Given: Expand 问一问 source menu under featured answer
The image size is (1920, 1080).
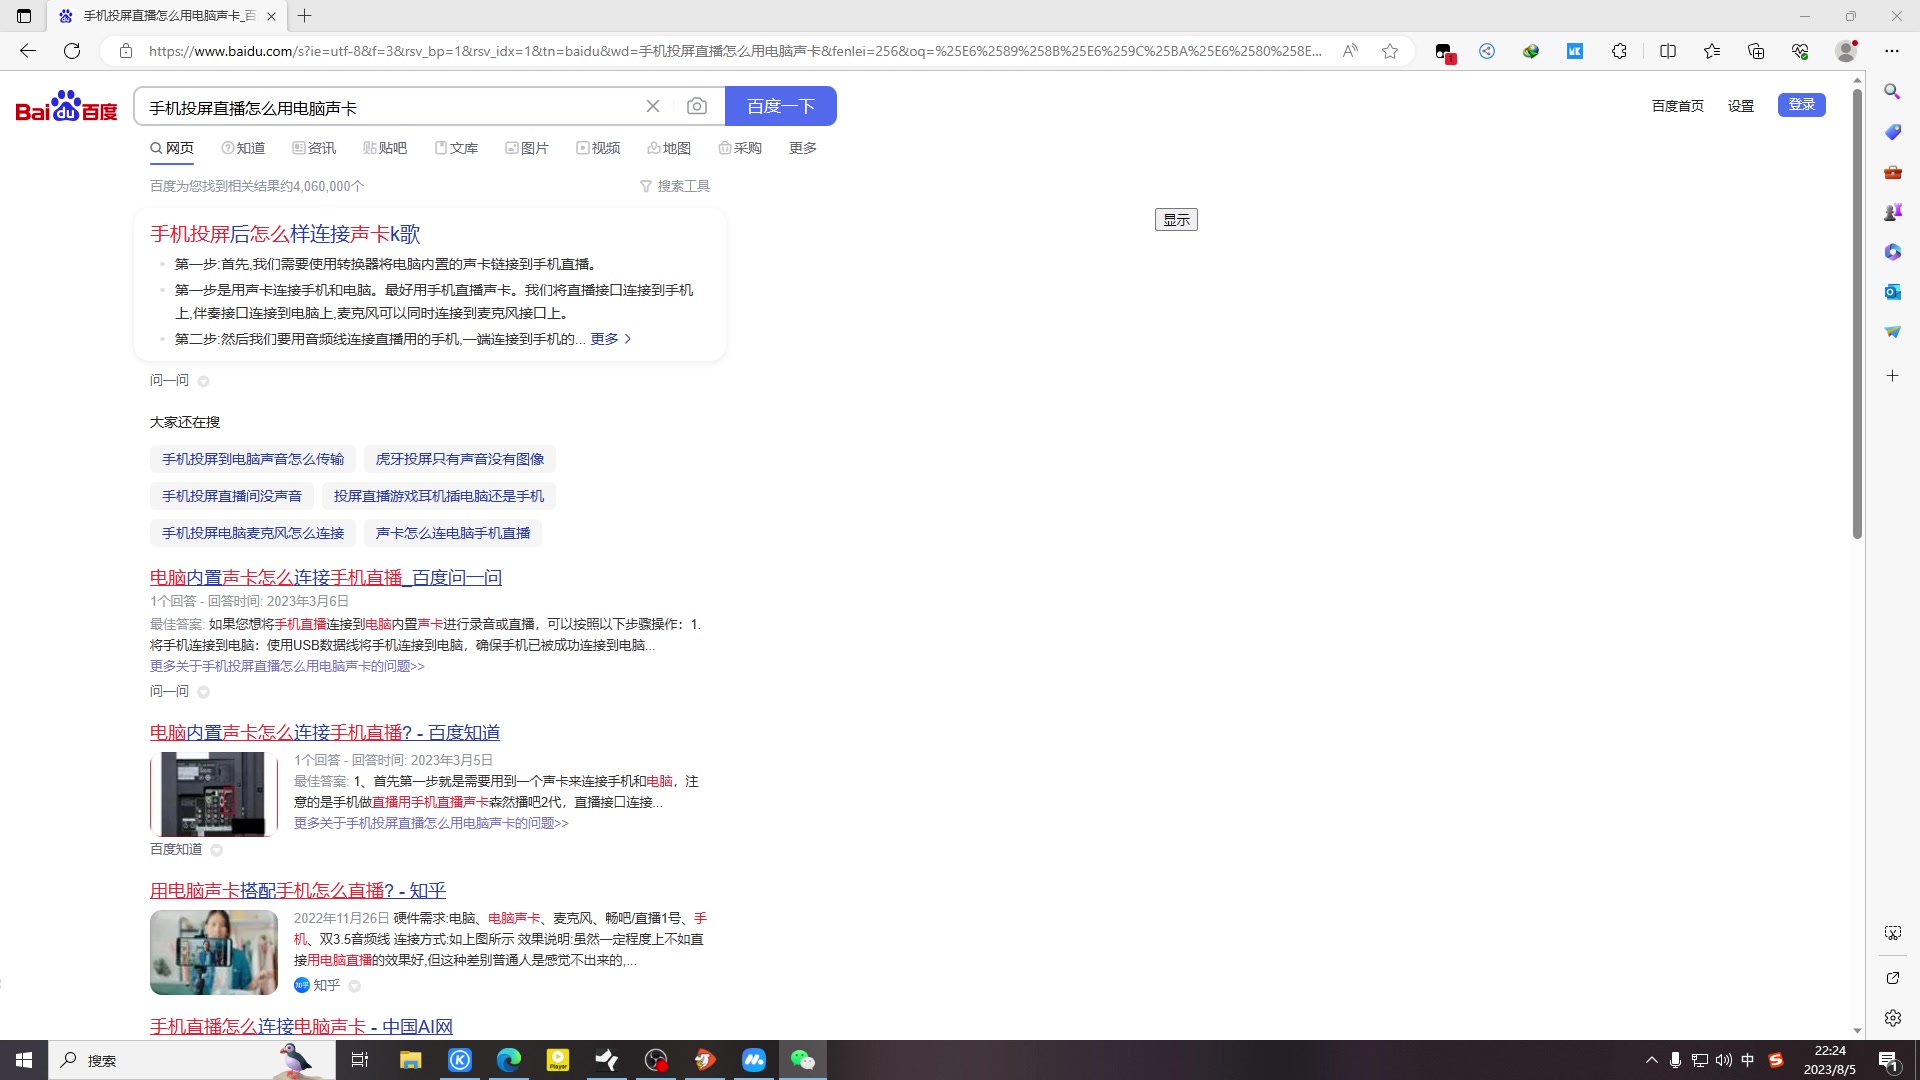Looking at the screenshot, I should pyautogui.click(x=203, y=381).
